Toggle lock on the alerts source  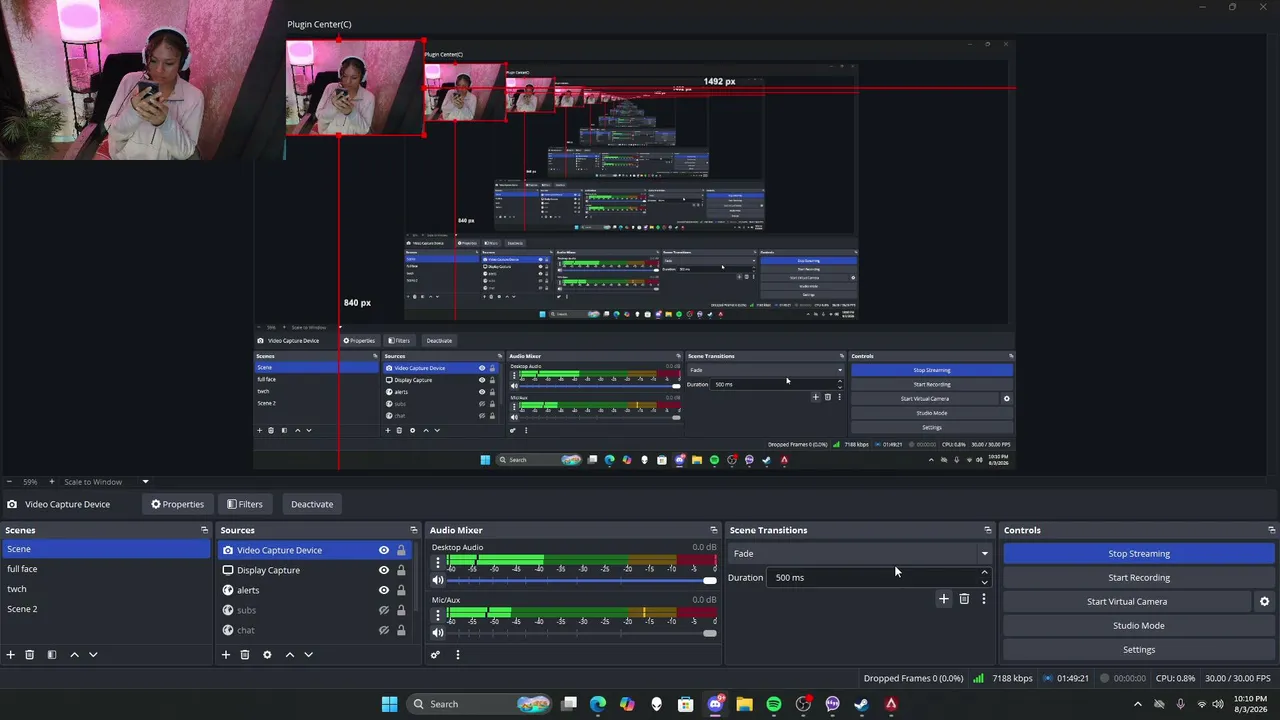click(401, 590)
